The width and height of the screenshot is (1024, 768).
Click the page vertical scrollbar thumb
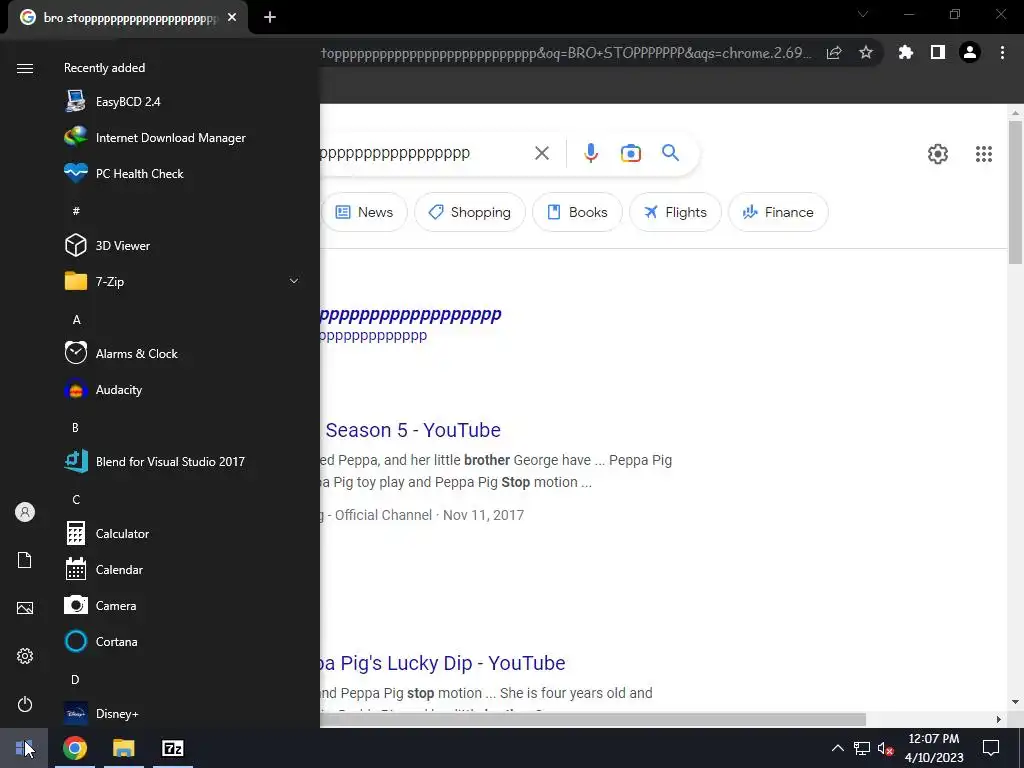(1015, 192)
